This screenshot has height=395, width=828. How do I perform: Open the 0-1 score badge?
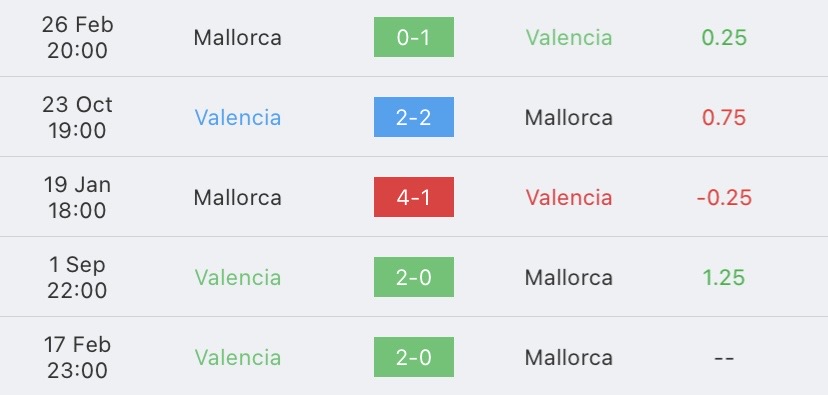click(413, 37)
